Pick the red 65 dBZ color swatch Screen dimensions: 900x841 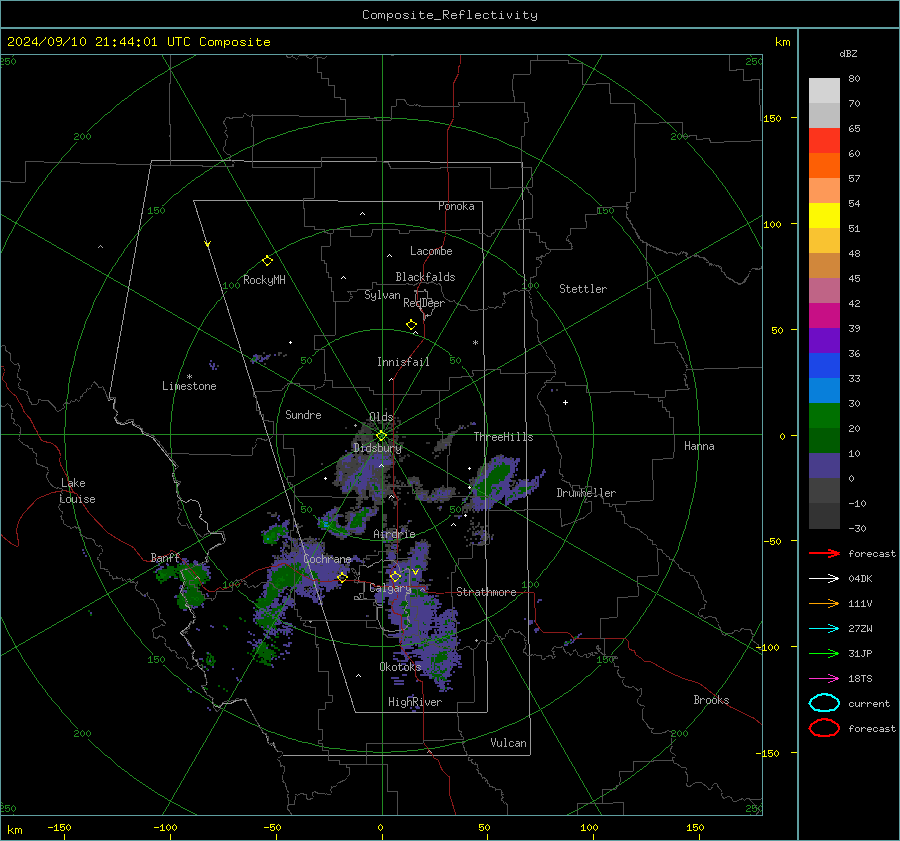pyautogui.click(x=824, y=140)
